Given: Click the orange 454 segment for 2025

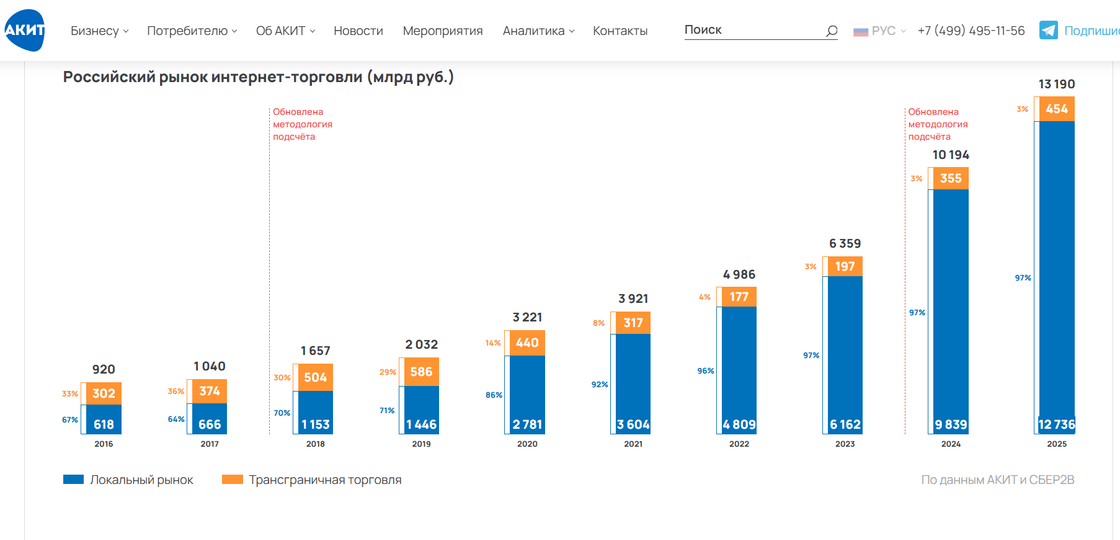Looking at the screenshot, I should 1056,109.
